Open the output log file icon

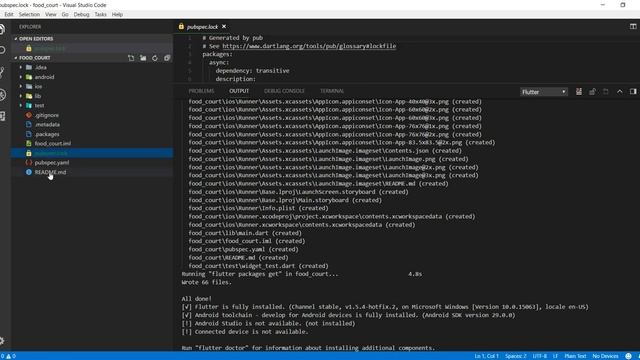pos(606,91)
